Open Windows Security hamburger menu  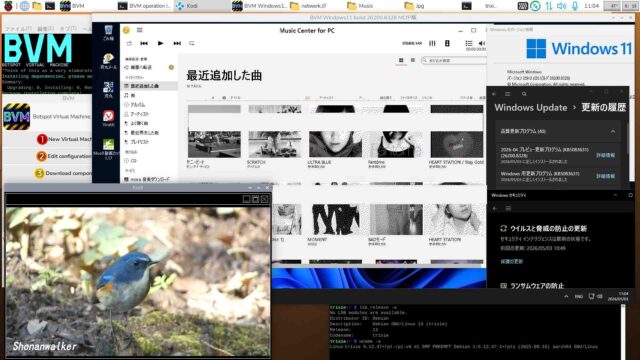(508, 208)
